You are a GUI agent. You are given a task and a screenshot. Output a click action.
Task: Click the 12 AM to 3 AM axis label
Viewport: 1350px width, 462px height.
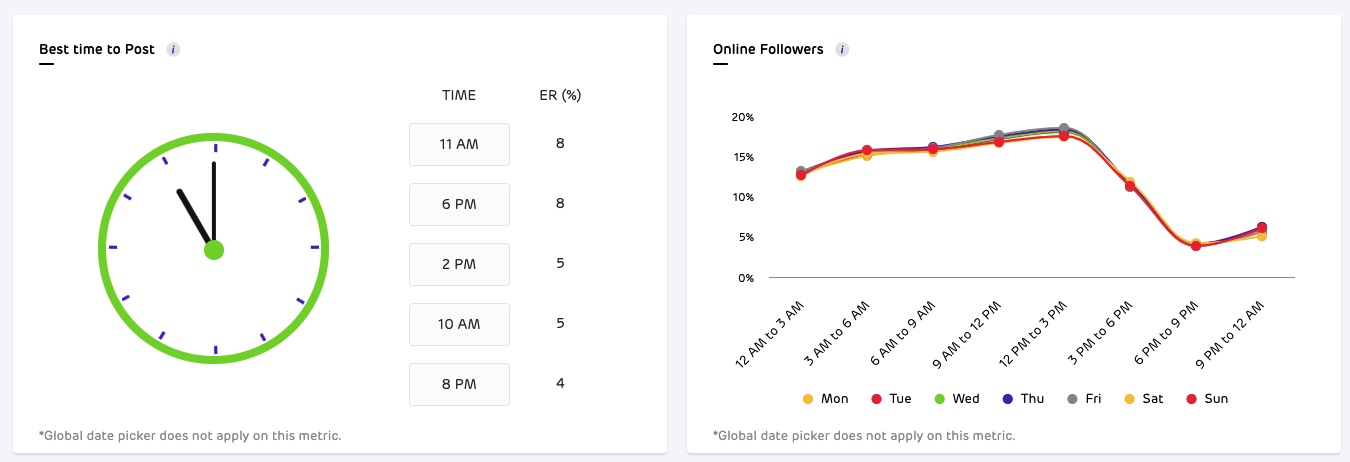[x=769, y=331]
